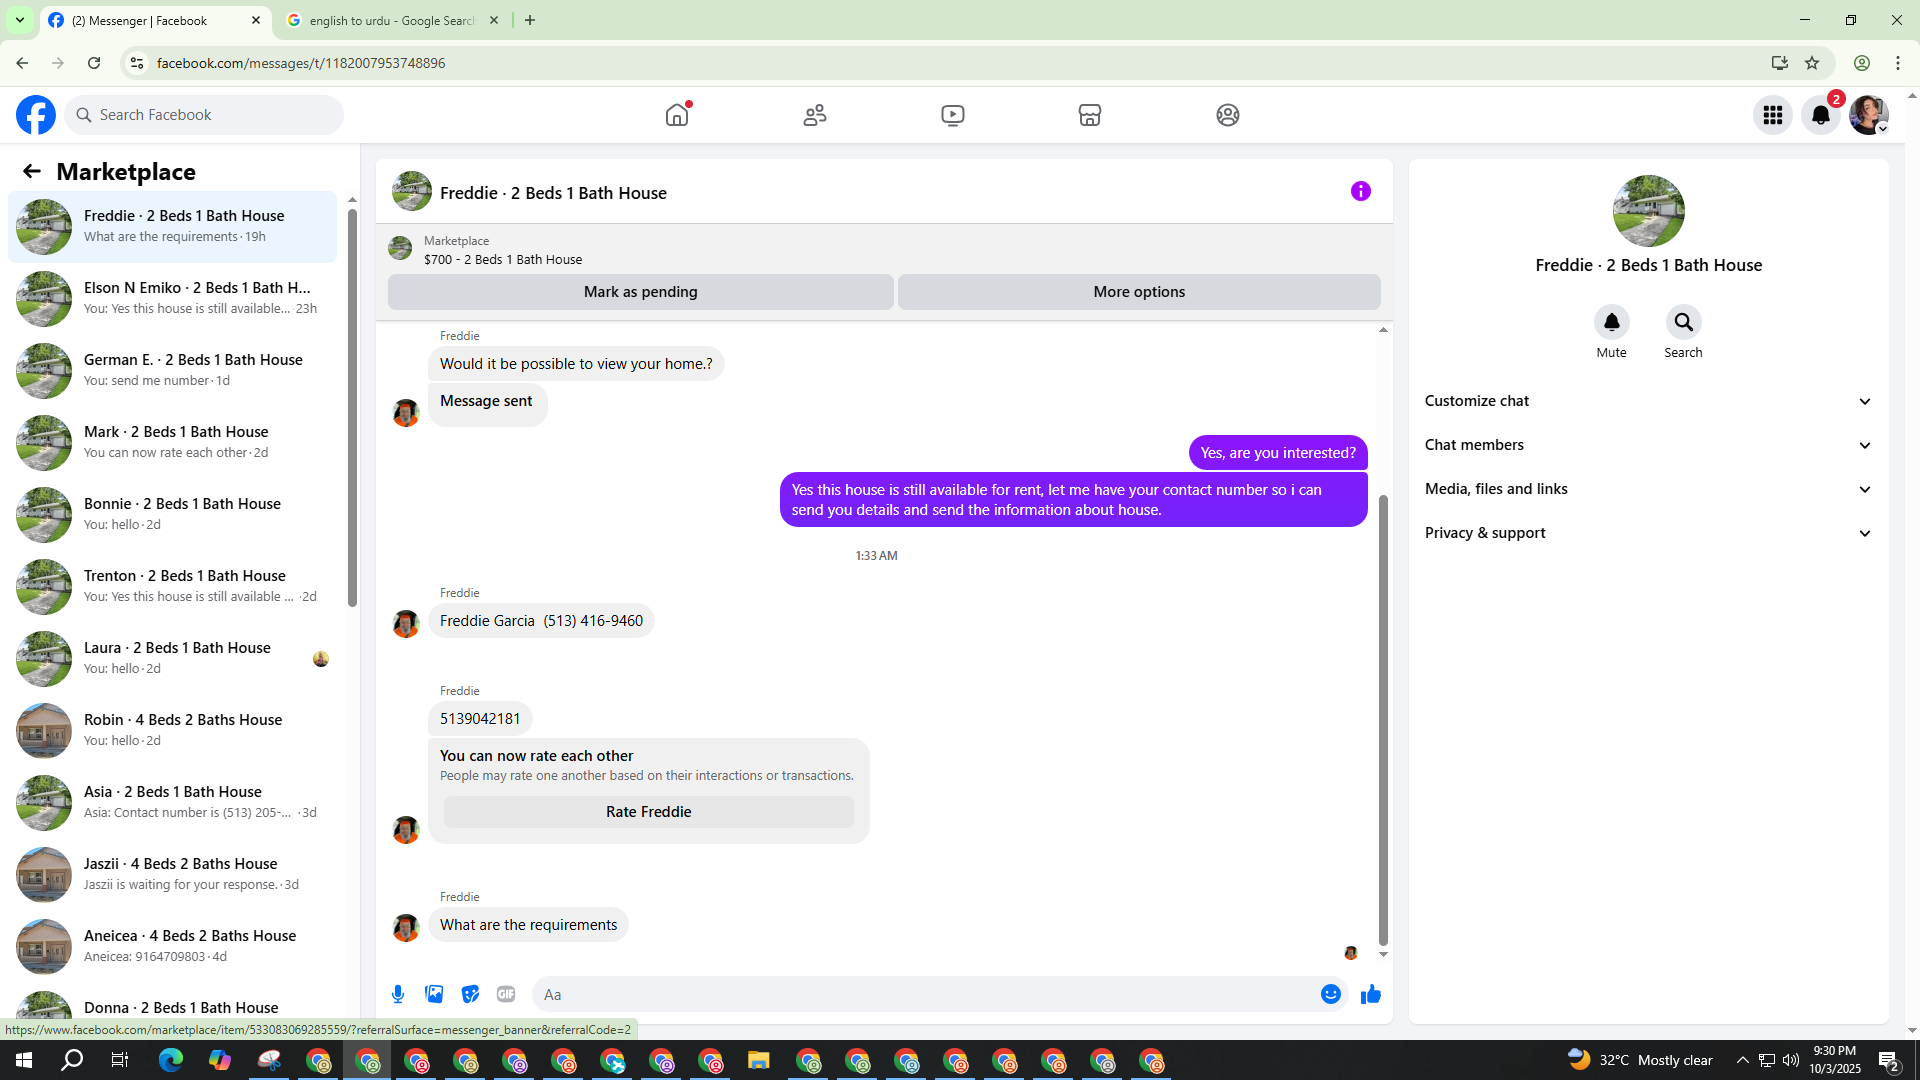Reload the page in browser toolbar

(94, 63)
